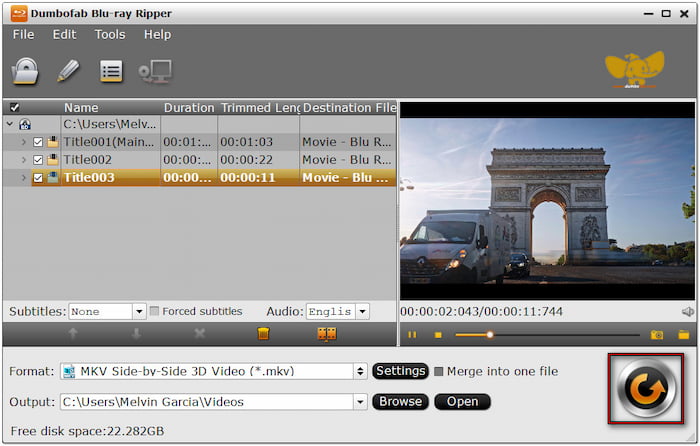Image resolution: width=700 pixels, height=446 pixels.
Task: Uncheck the Title001(Main...) checkbox
Action: click(38, 142)
